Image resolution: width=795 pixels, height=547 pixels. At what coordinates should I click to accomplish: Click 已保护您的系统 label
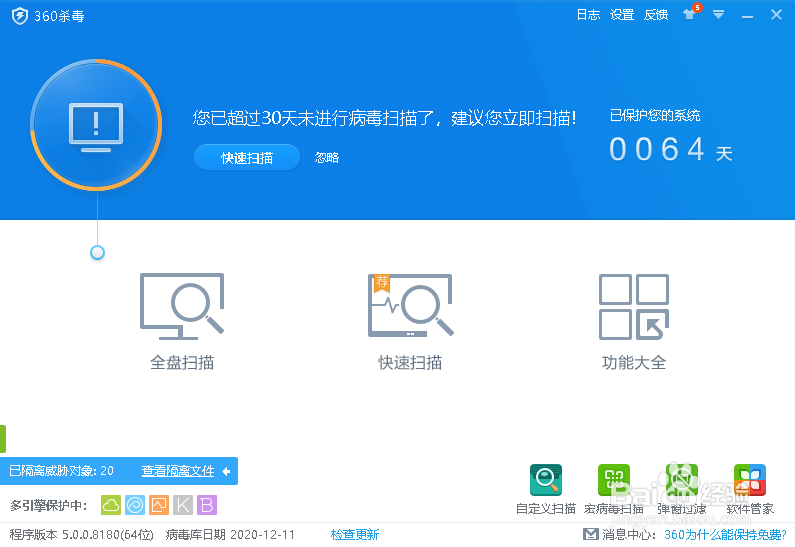(655, 116)
